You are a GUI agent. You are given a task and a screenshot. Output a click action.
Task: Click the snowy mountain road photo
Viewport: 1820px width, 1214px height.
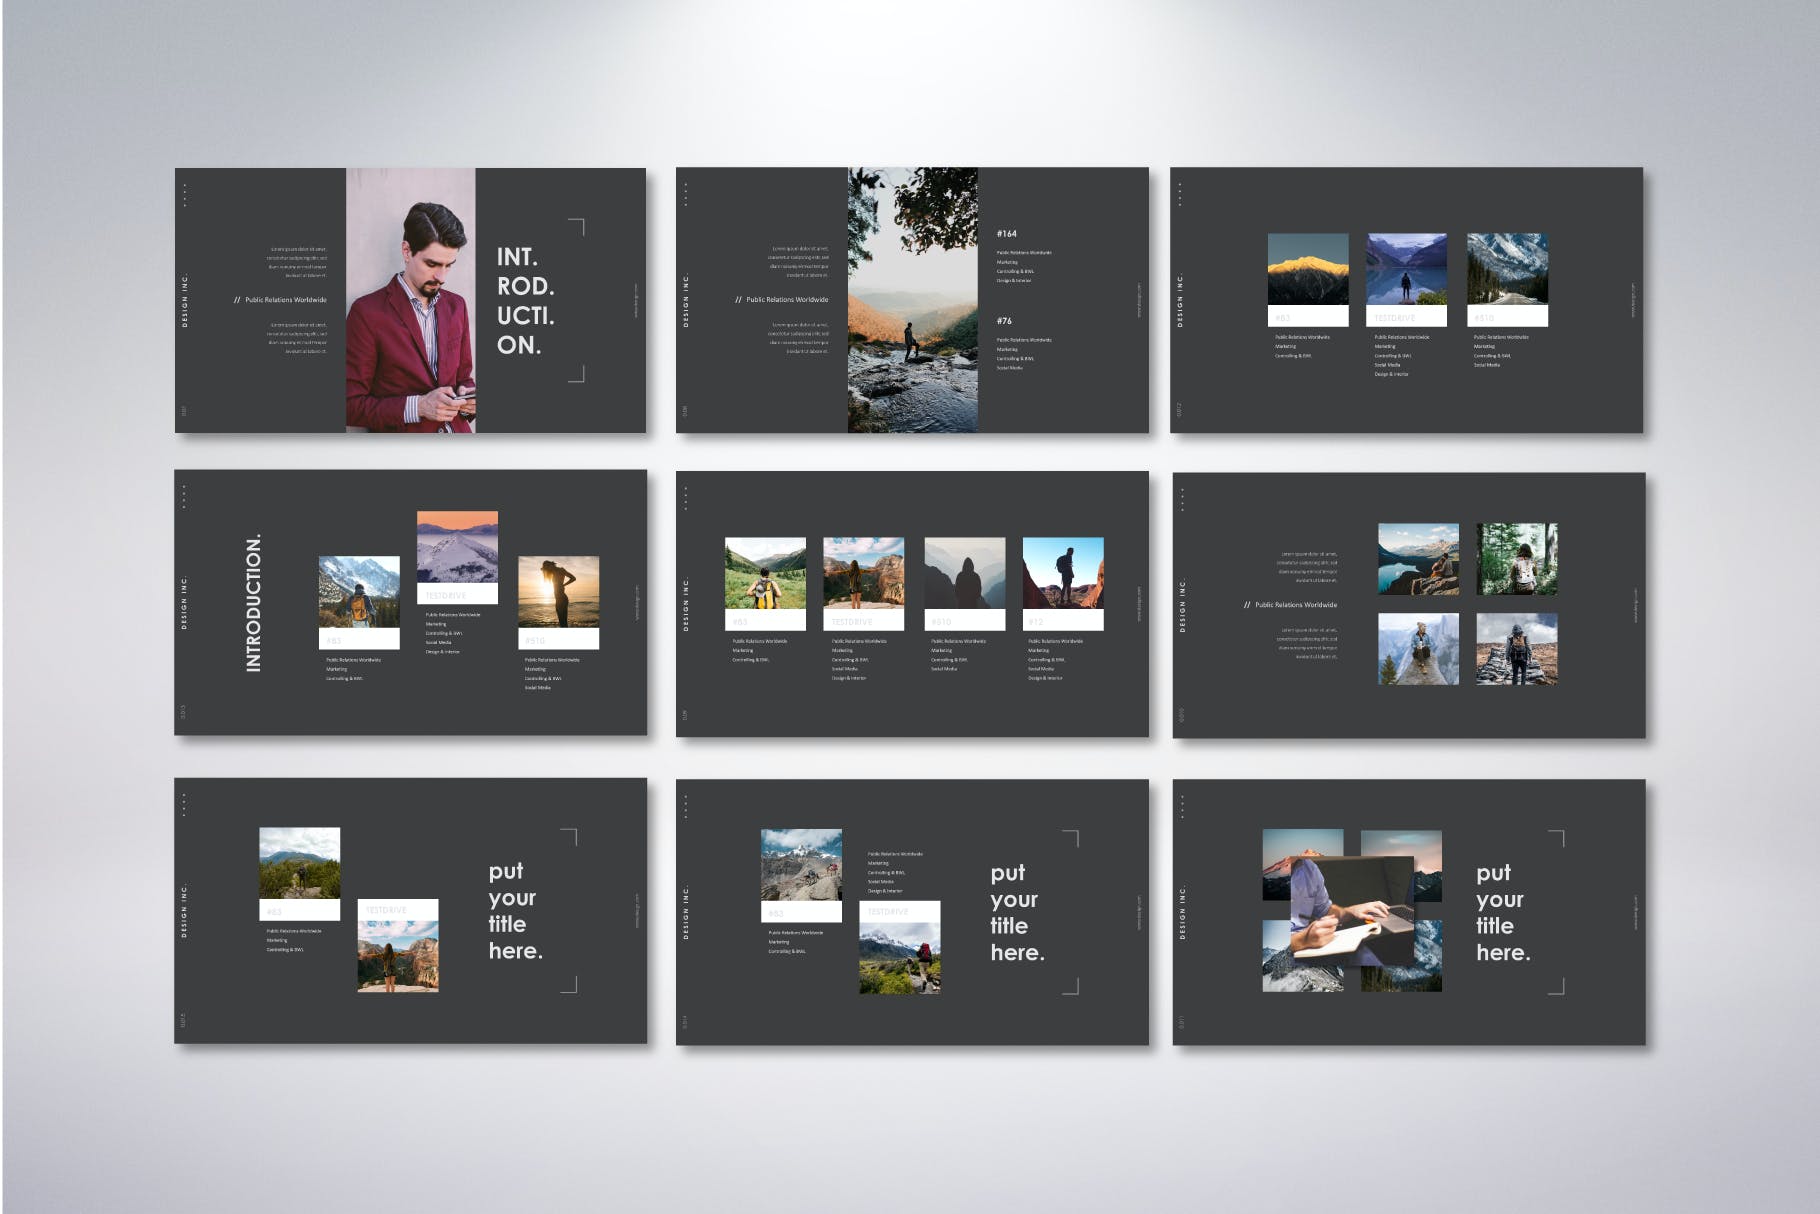[x=1507, y=269]
